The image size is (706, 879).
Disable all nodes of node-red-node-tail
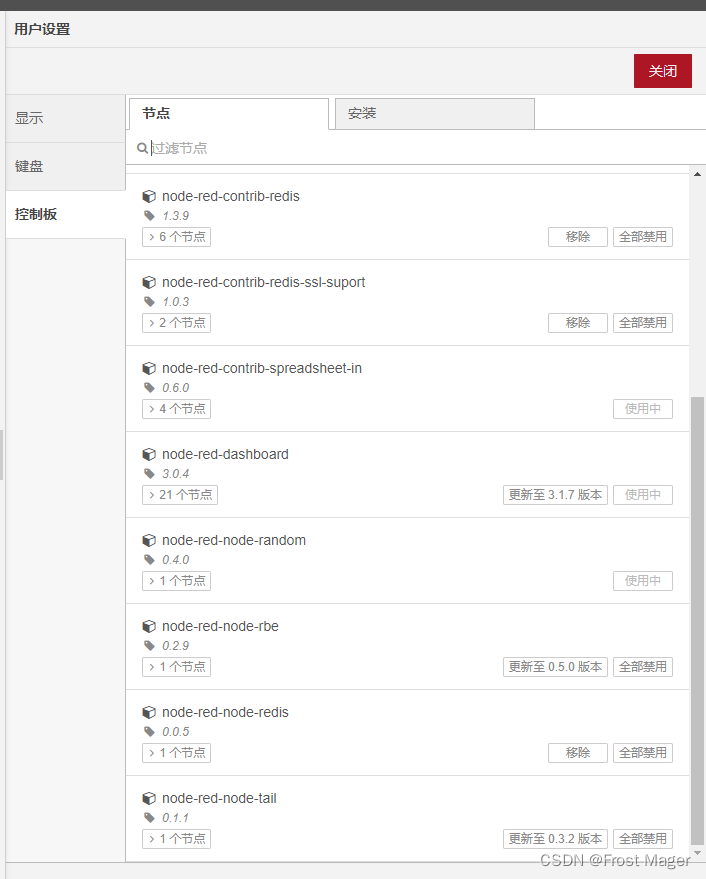643,838
